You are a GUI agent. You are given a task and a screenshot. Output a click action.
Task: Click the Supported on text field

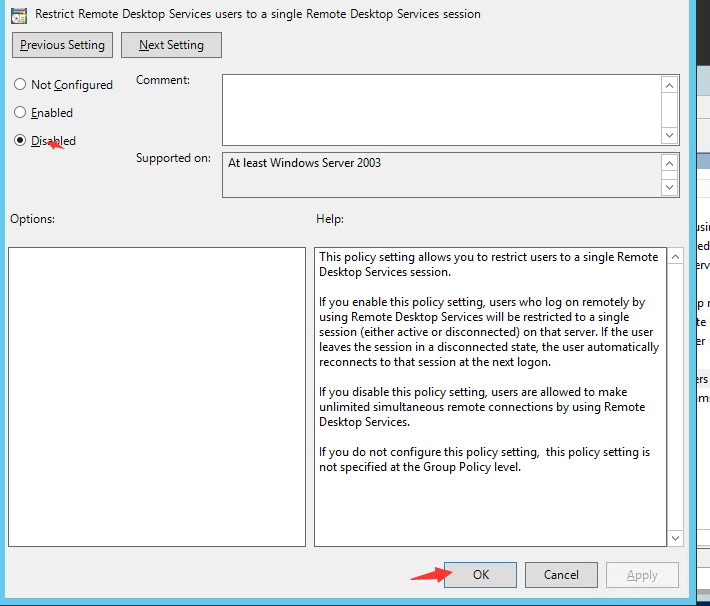pos(440,174)
